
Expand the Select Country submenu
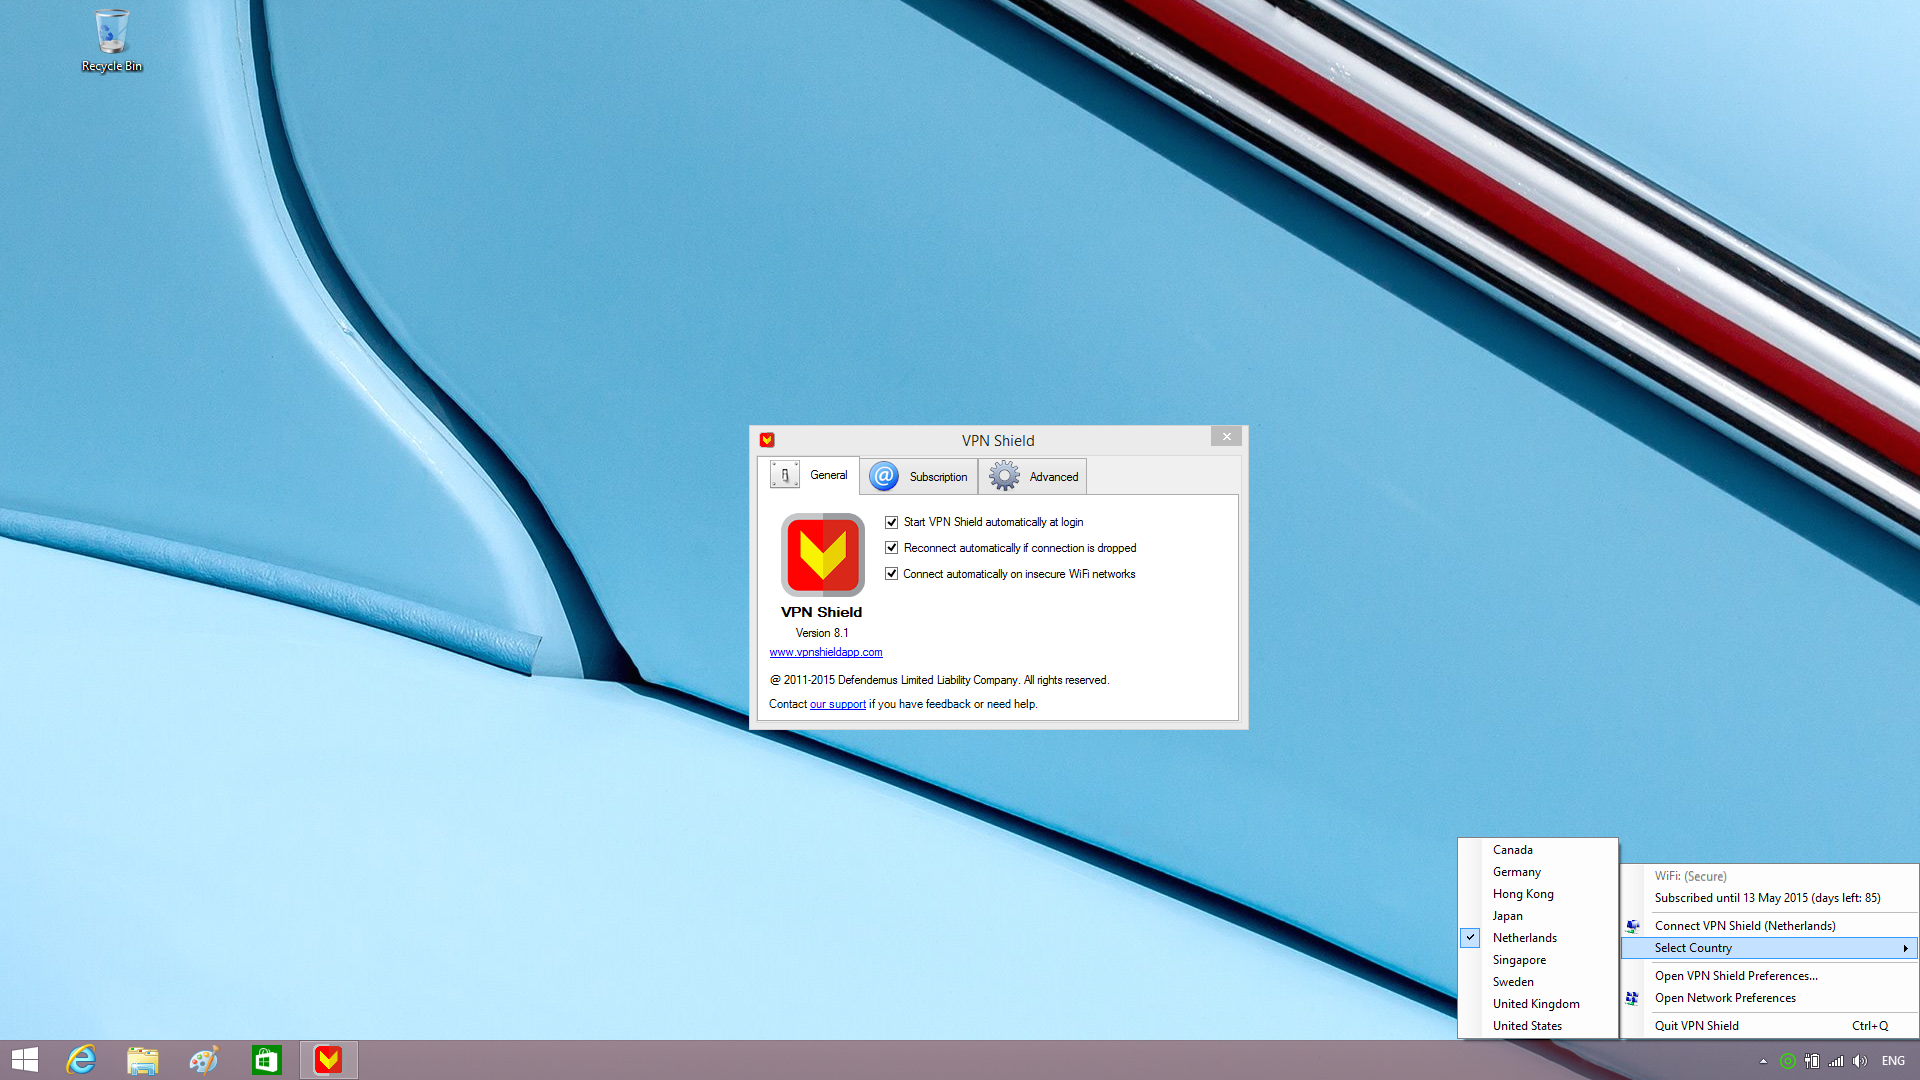[x=1768, y=948]
